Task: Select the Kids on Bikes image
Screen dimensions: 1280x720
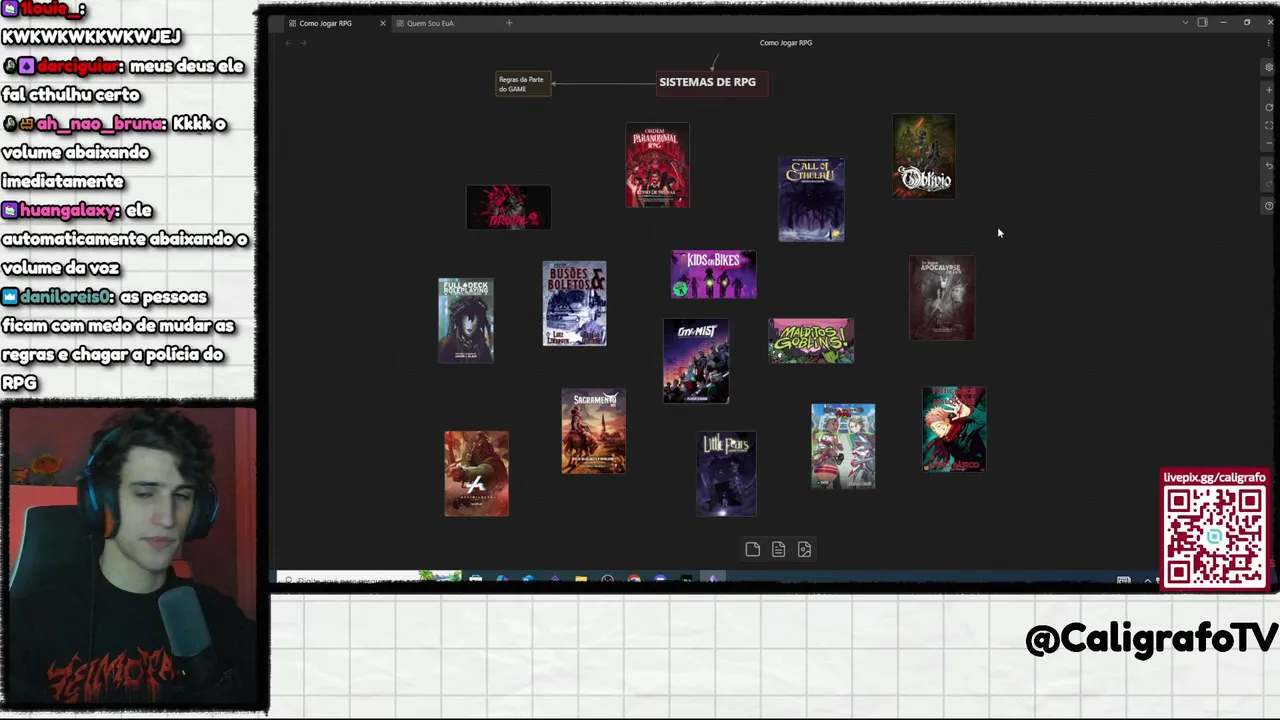Action: (714, 274)
